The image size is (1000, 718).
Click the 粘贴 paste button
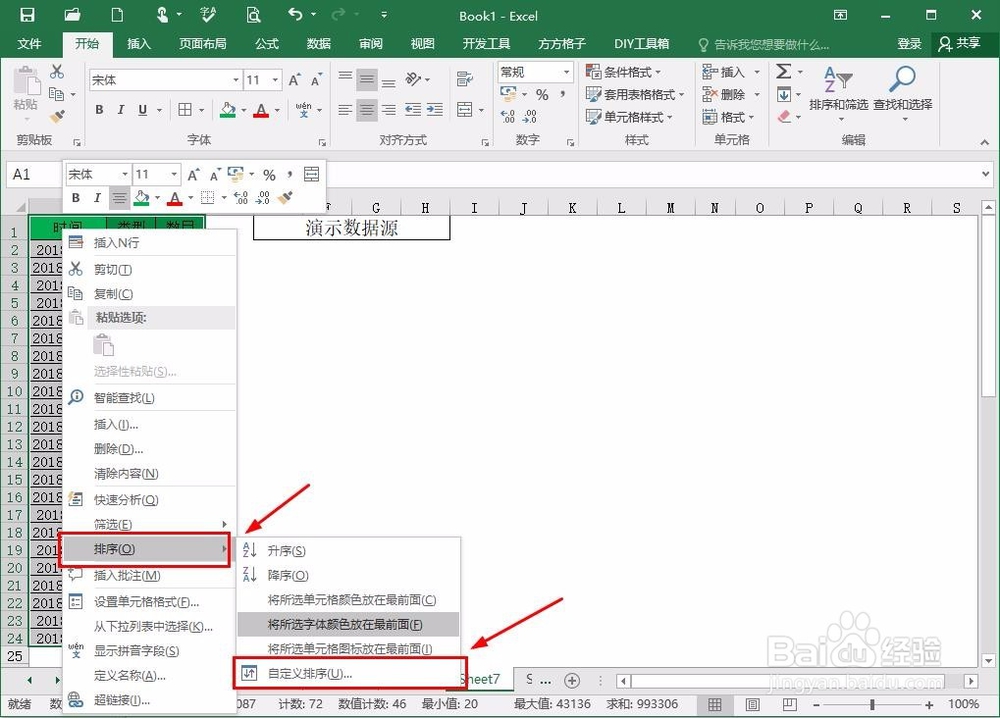[x=26, y=94]
